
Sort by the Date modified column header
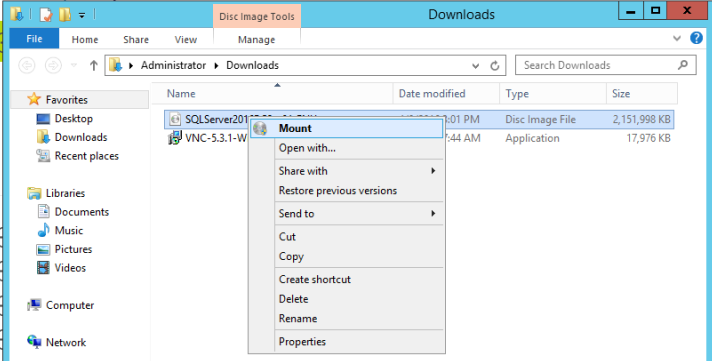432,94
